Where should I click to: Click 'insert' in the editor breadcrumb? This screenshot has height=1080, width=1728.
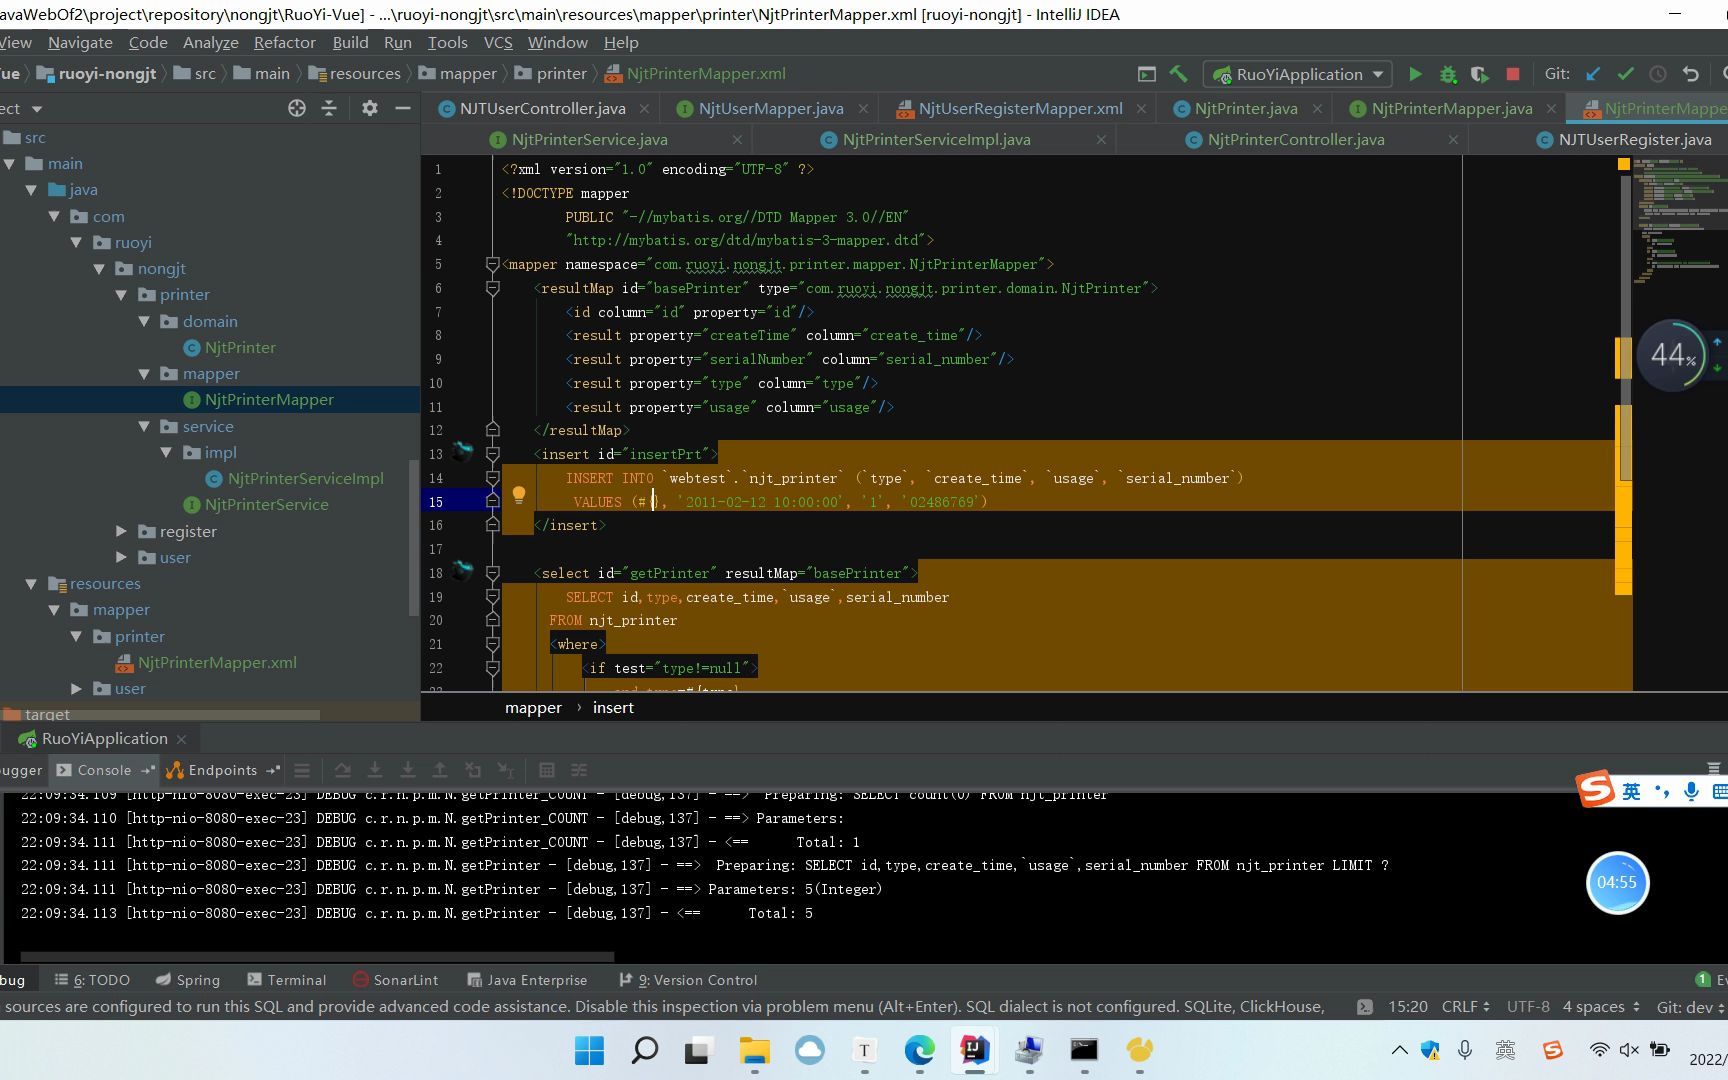pos(613,707)
